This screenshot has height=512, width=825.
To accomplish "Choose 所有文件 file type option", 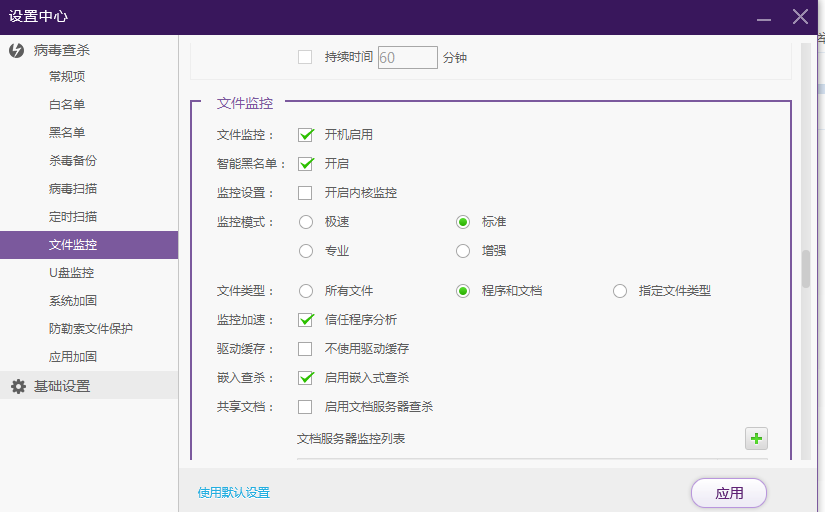I will (306, 291).
